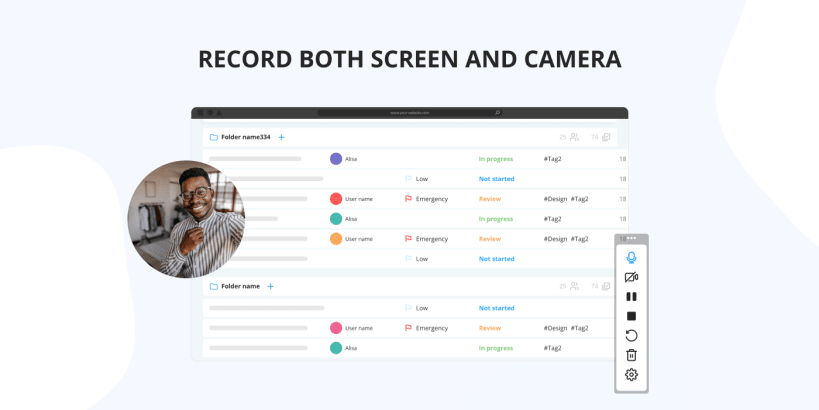Viewport: 819px width, 410px height.
Task: Click Not started status in second folder
Action: (496, 308)
